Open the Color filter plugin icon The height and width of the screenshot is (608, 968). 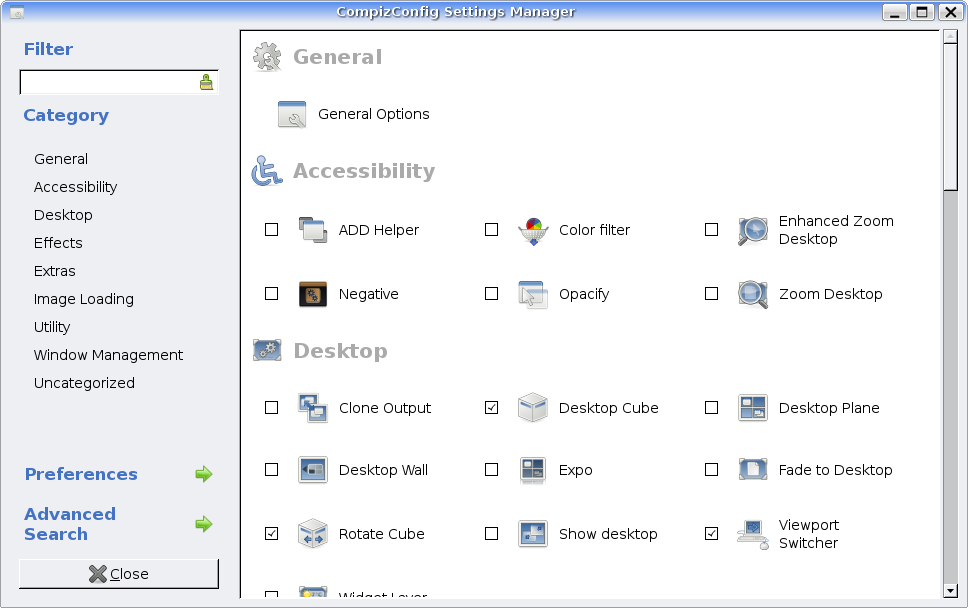[532, 230]
